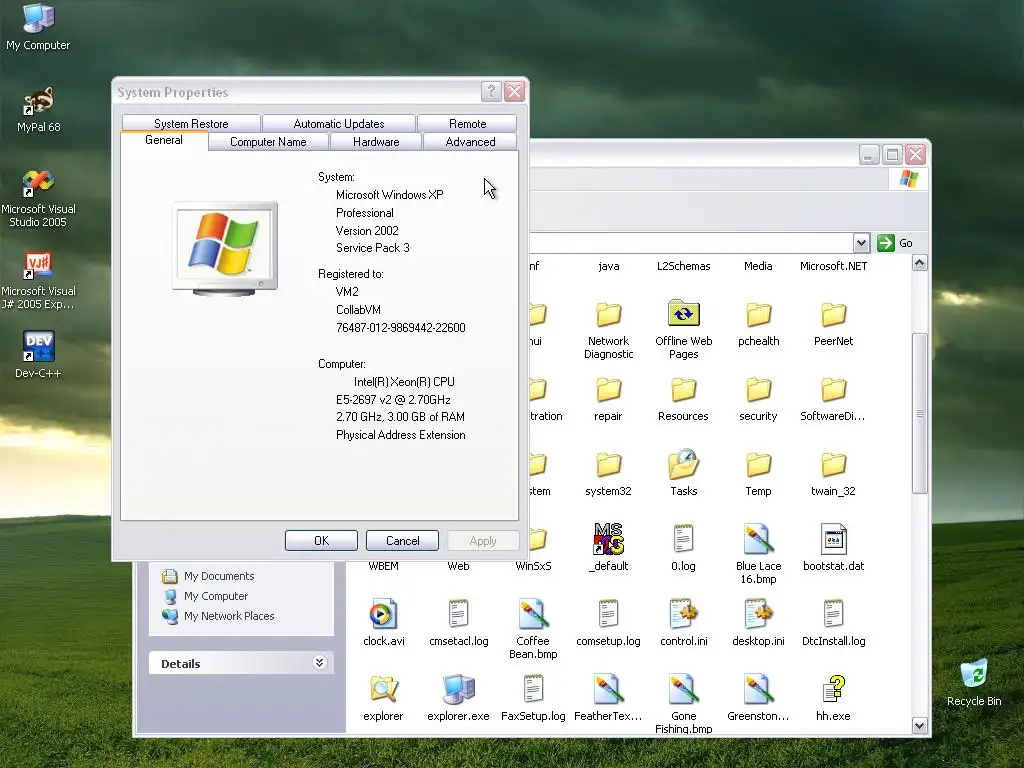Screen dimensions: 1024x768
Task: Select the Temp folder
Action: click(x=758, y=474)
